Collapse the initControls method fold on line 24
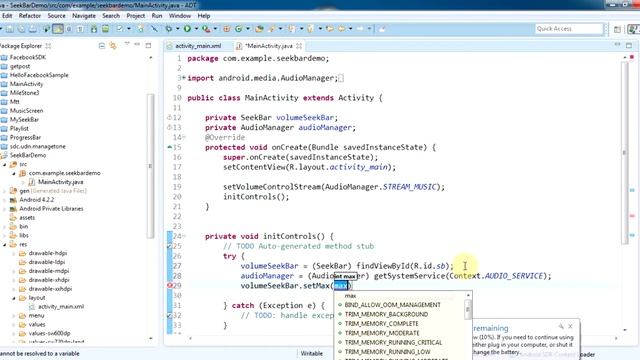This screenshot has height=360, width=640. pos(184,236)
